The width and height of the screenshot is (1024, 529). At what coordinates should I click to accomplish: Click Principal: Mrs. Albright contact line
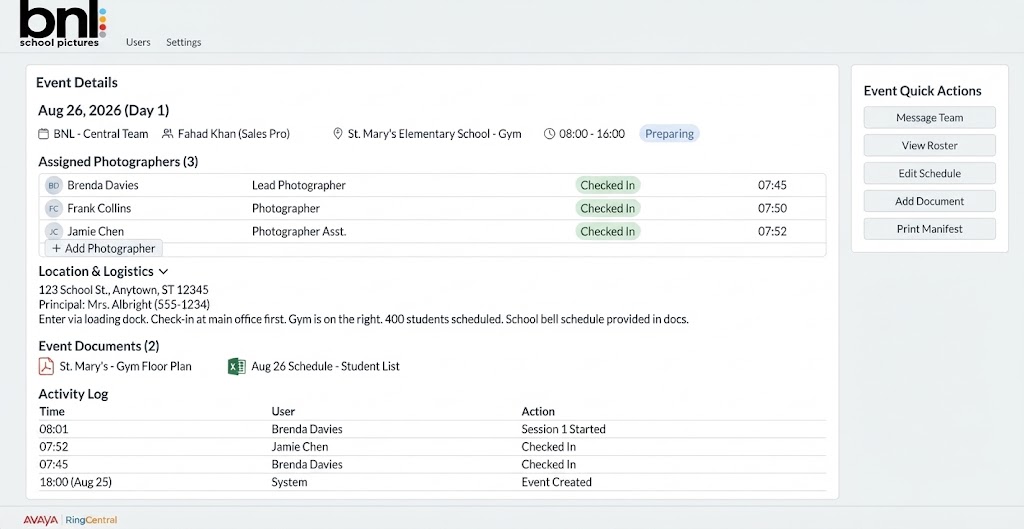[x=124, y=304]
